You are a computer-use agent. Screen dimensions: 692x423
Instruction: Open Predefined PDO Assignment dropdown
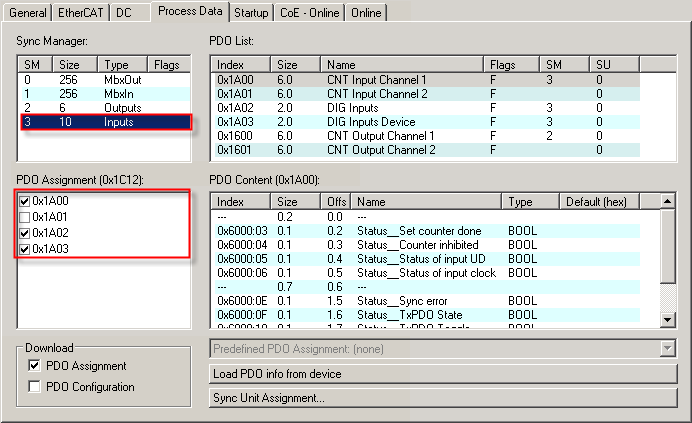(x=667, y=349)
